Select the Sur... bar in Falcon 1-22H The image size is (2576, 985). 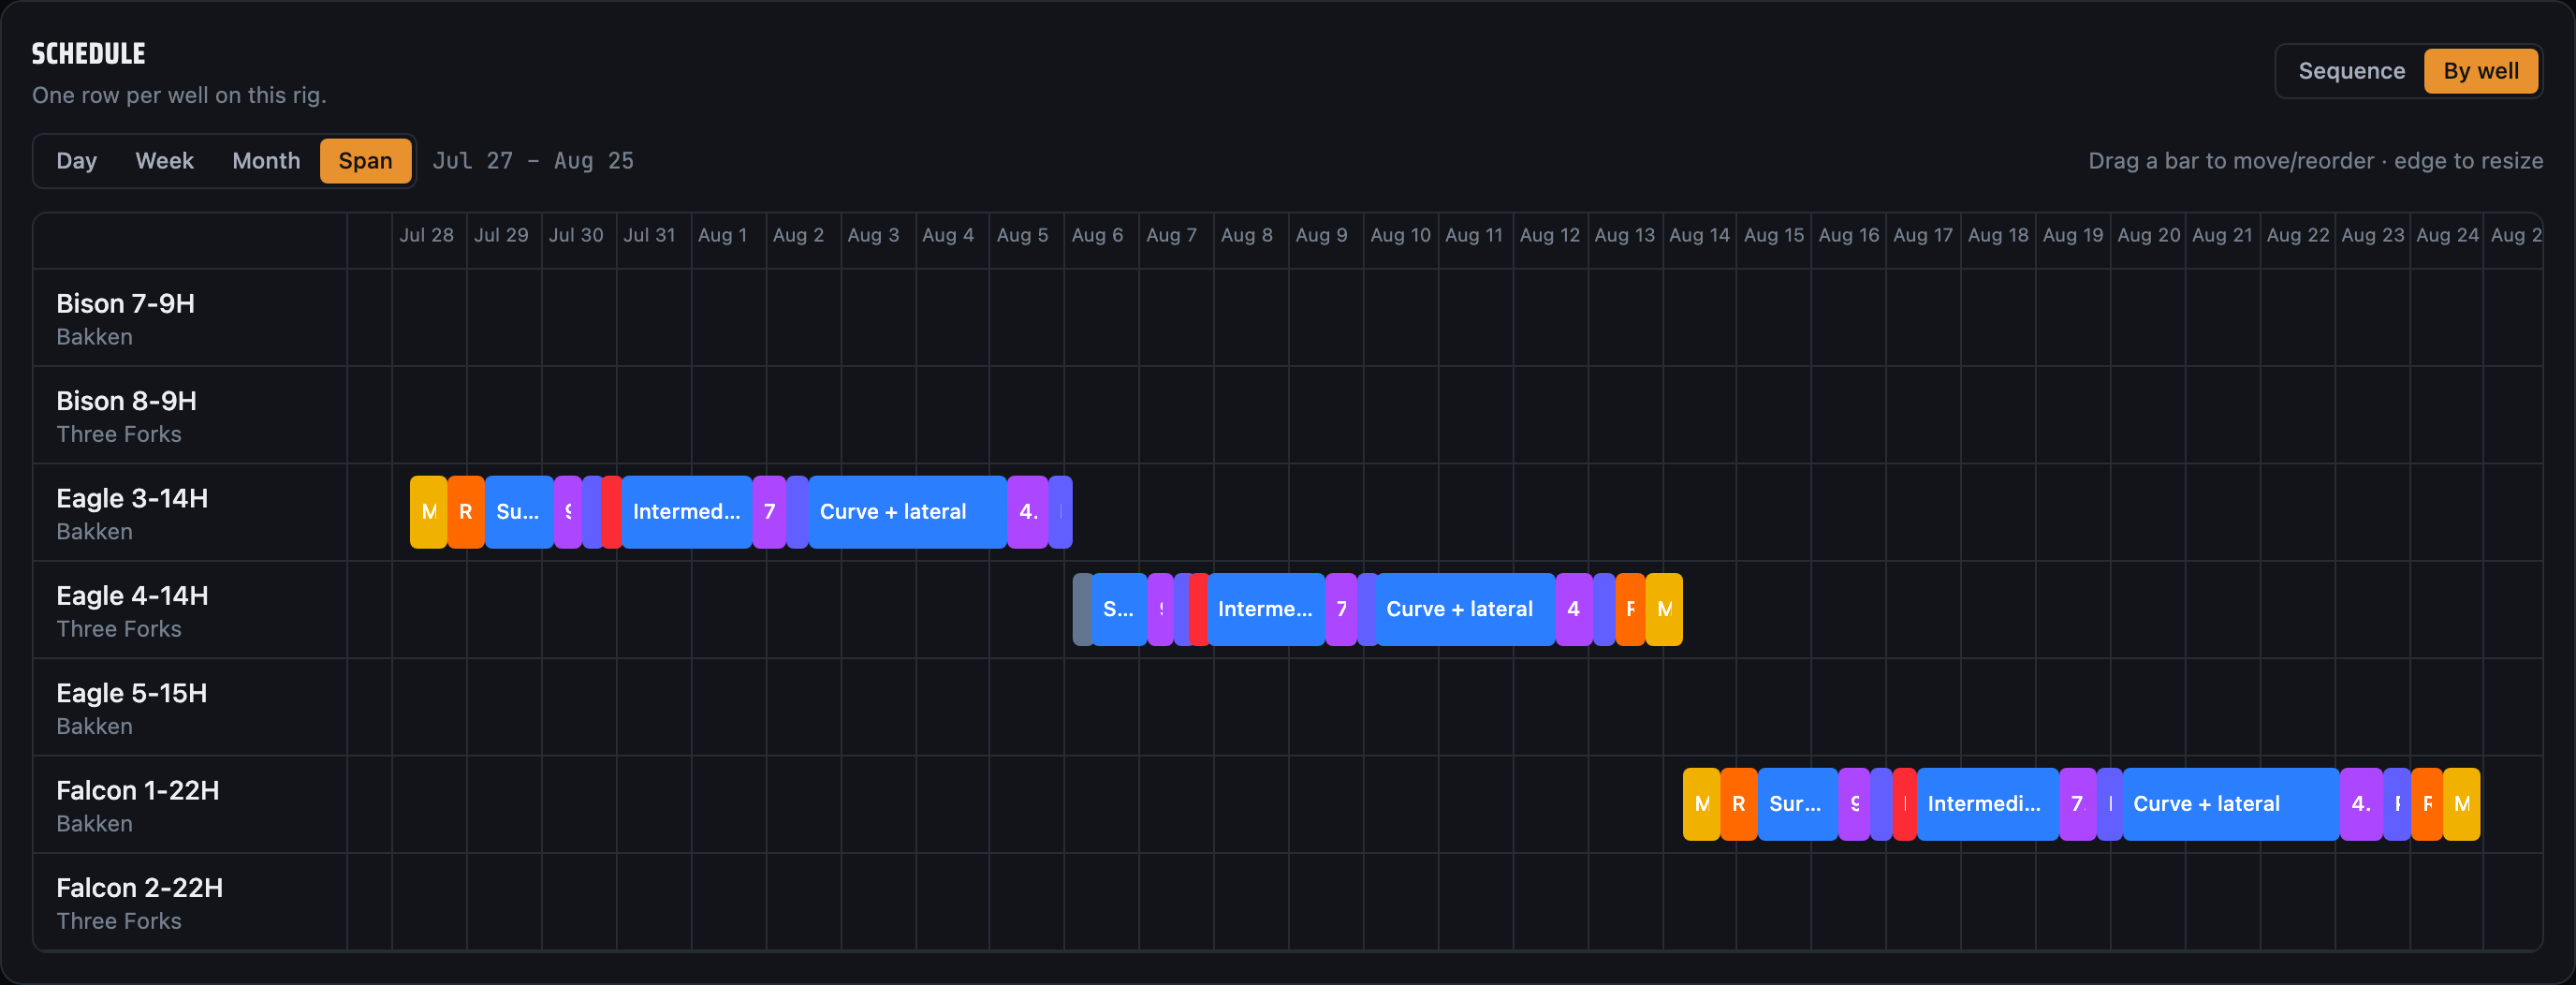[1797, 804]
